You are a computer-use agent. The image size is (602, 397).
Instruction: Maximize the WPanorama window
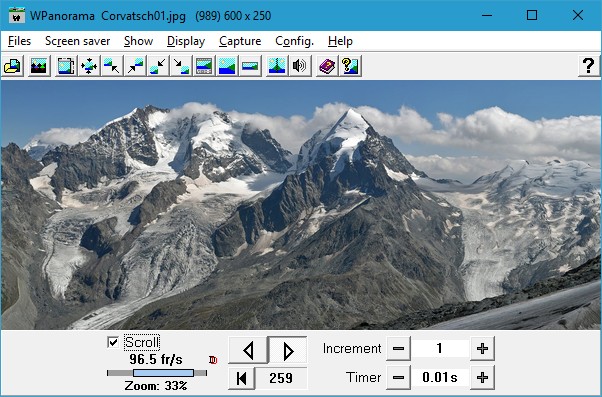coord(532,15)
